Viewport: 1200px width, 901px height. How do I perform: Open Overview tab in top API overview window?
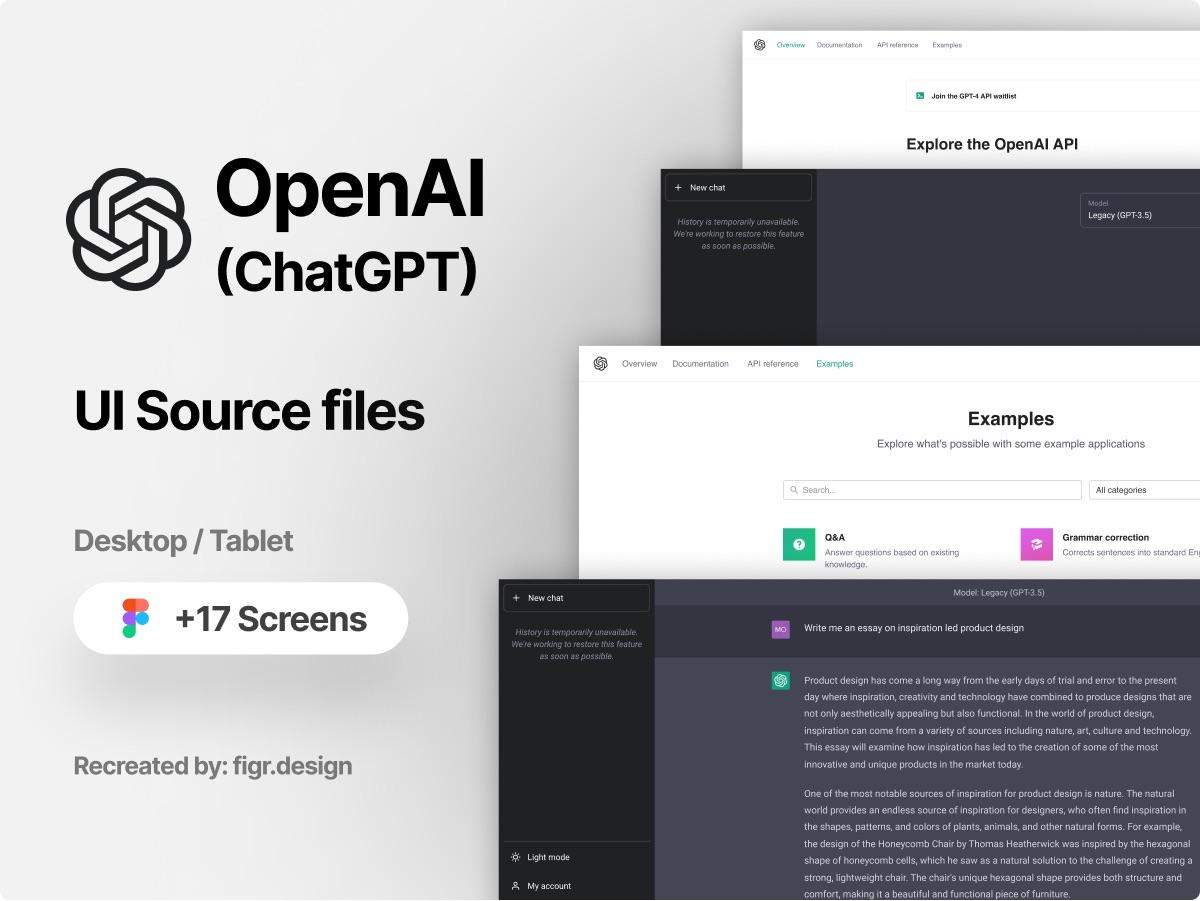(x=791, y=45)
